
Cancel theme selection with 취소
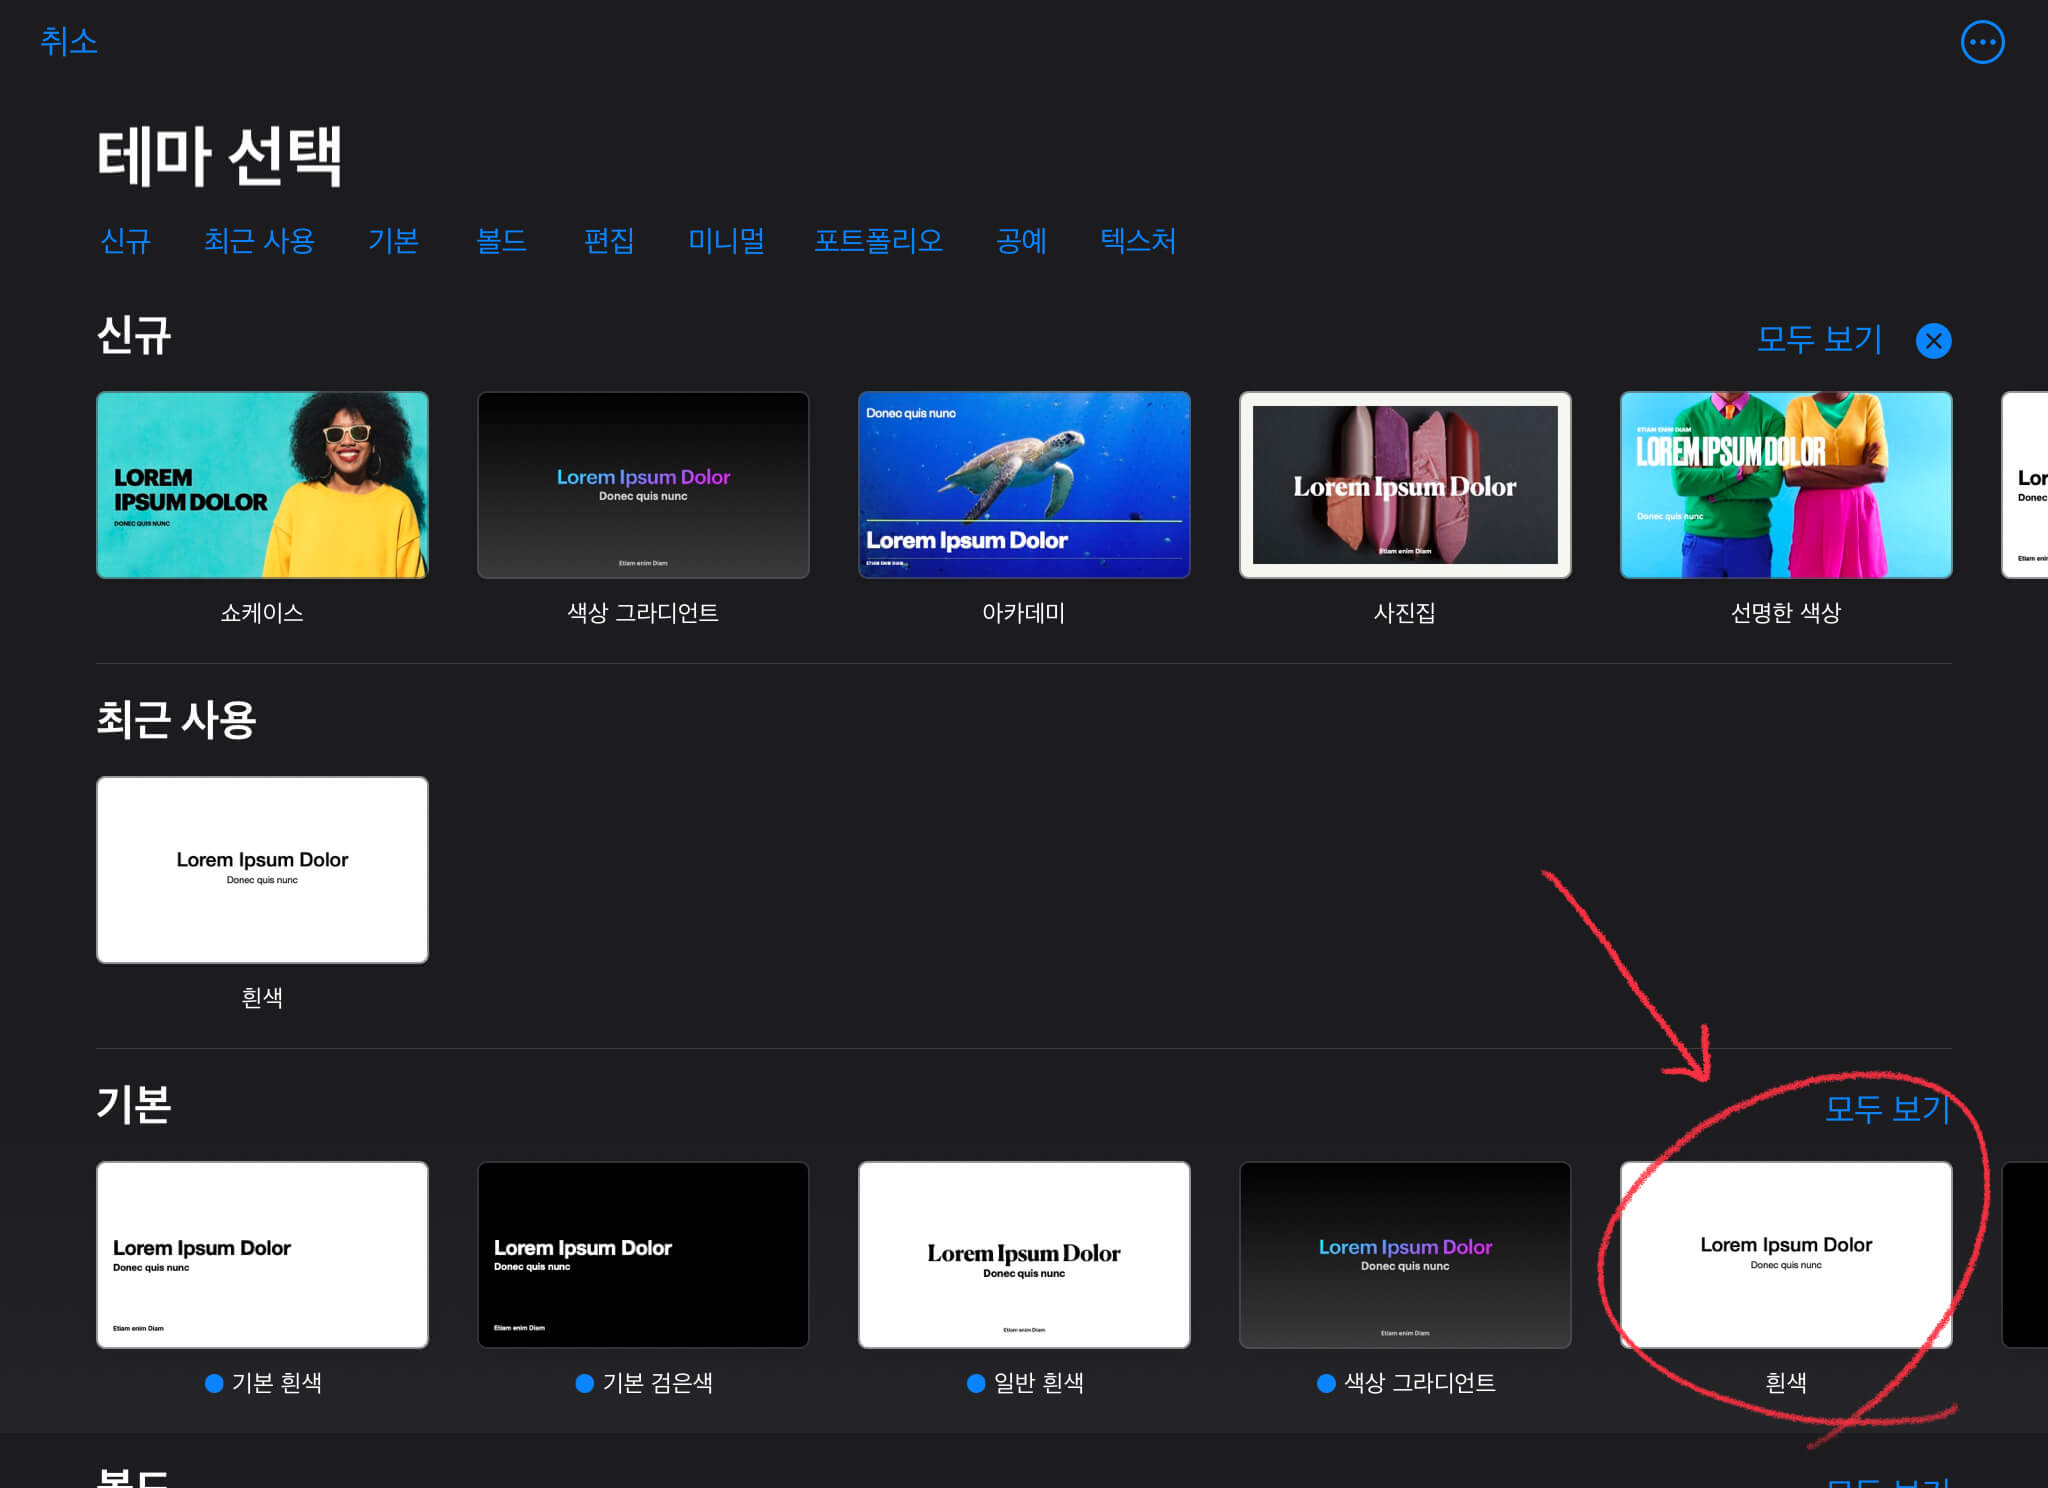click(68, 41)
